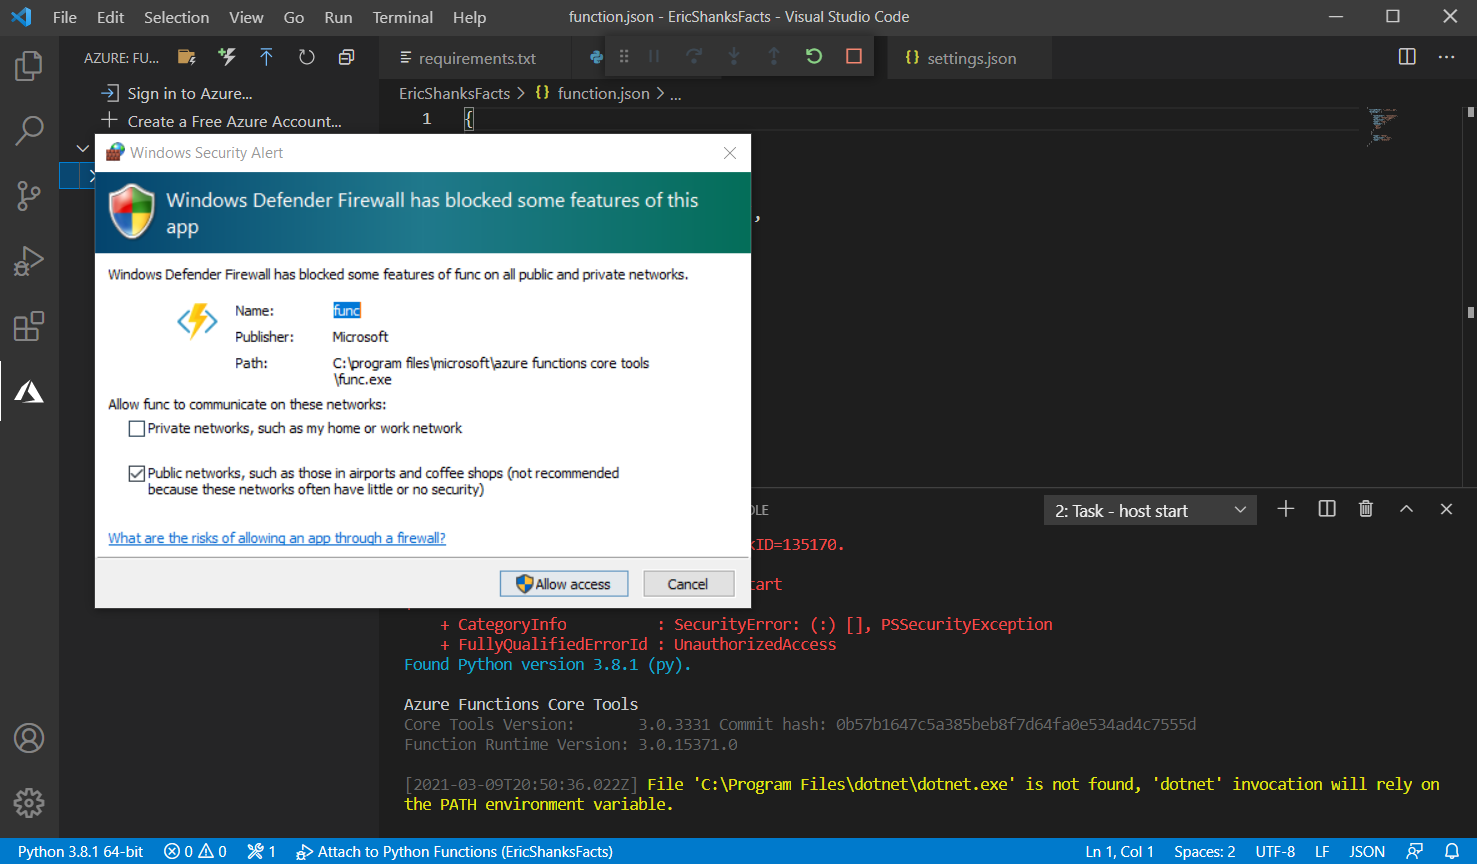This screenshot has height=864, width=1477.
Task: Click Deploy to Function App arrow icon
Action: pyautogui.click(x=266, y=57)
